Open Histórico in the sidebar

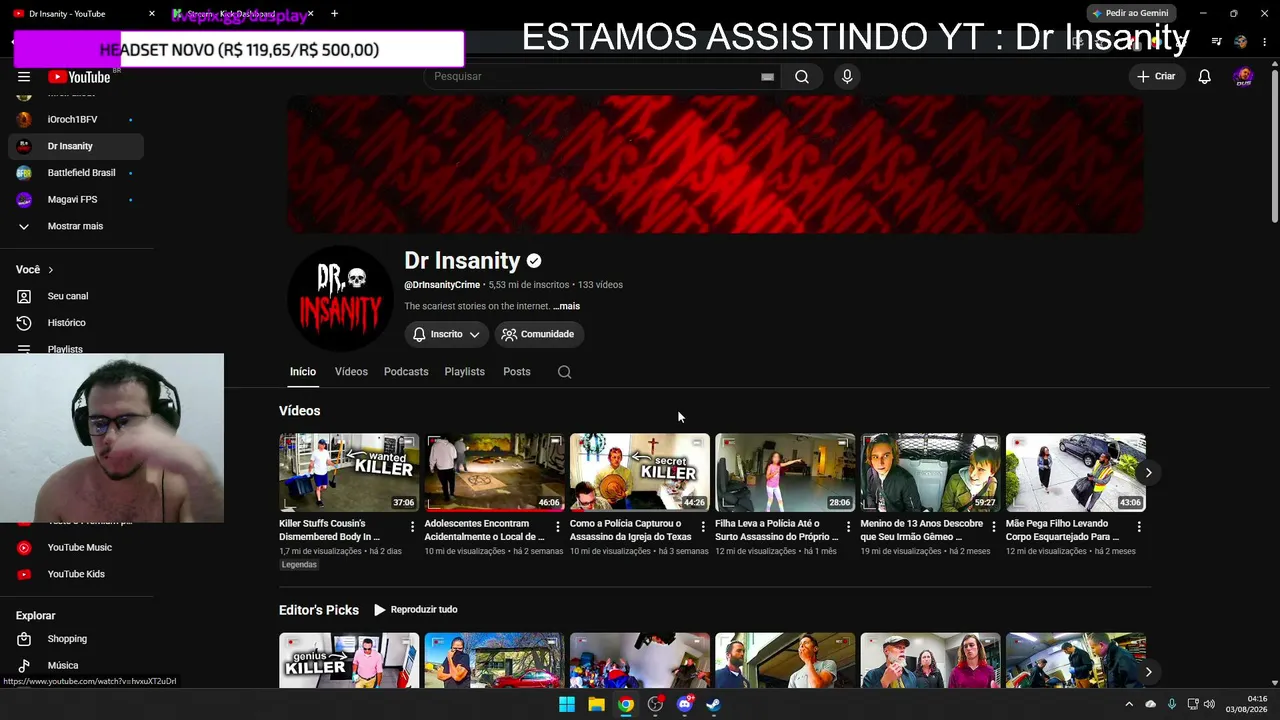pyautogui.click(x=76, y=323)
